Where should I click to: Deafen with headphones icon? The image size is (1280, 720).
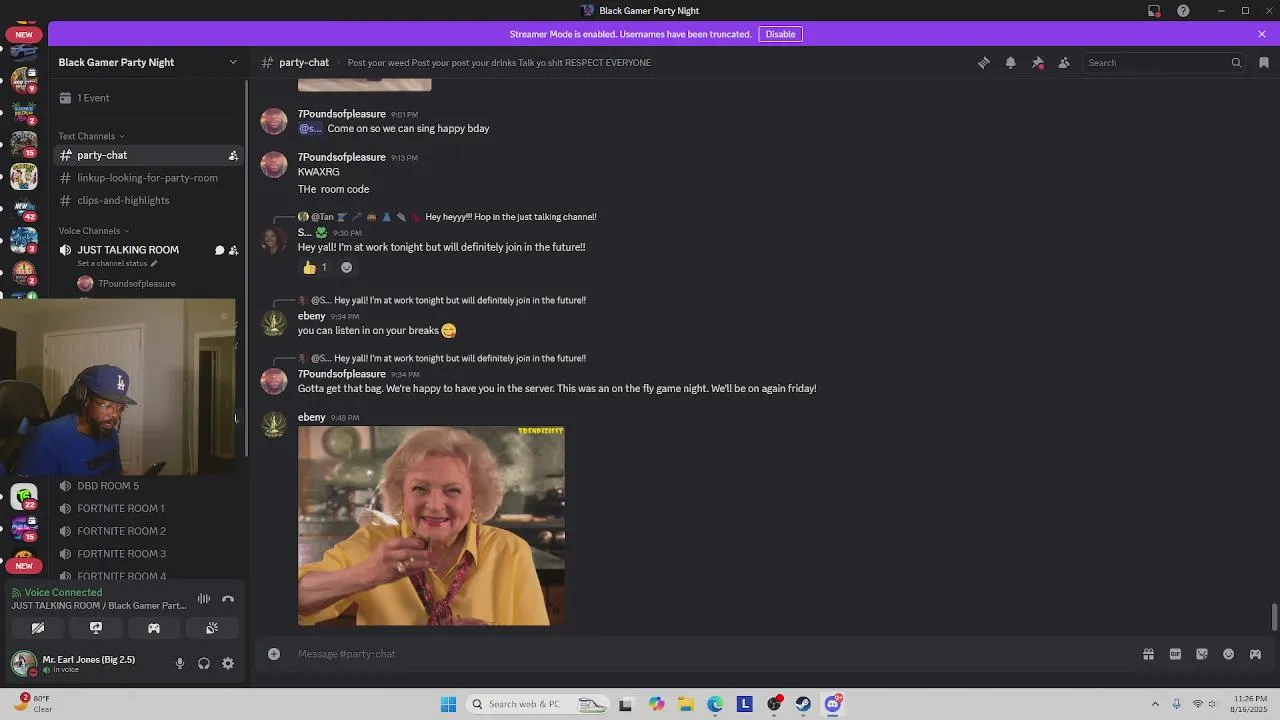tap(204, 663)
